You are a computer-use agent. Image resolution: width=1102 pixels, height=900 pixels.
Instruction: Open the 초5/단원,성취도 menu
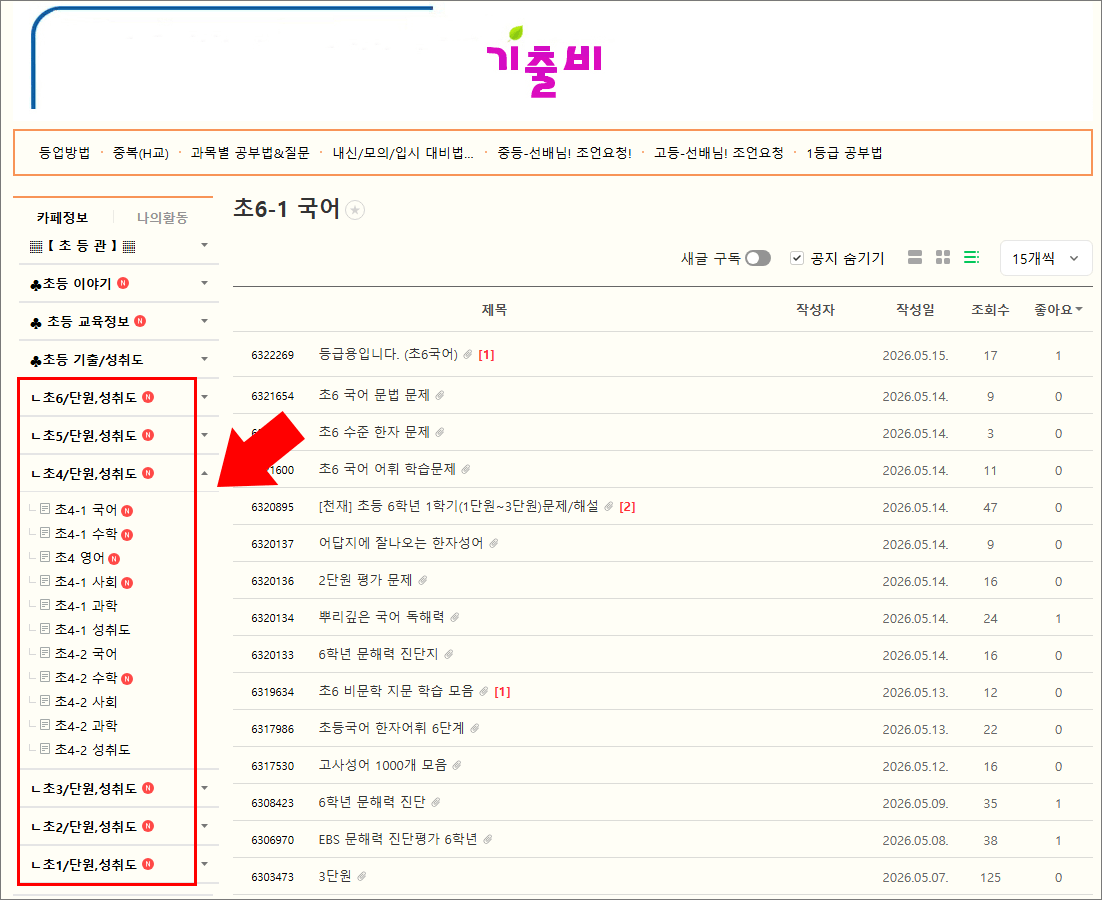click(x=84, y=436)
